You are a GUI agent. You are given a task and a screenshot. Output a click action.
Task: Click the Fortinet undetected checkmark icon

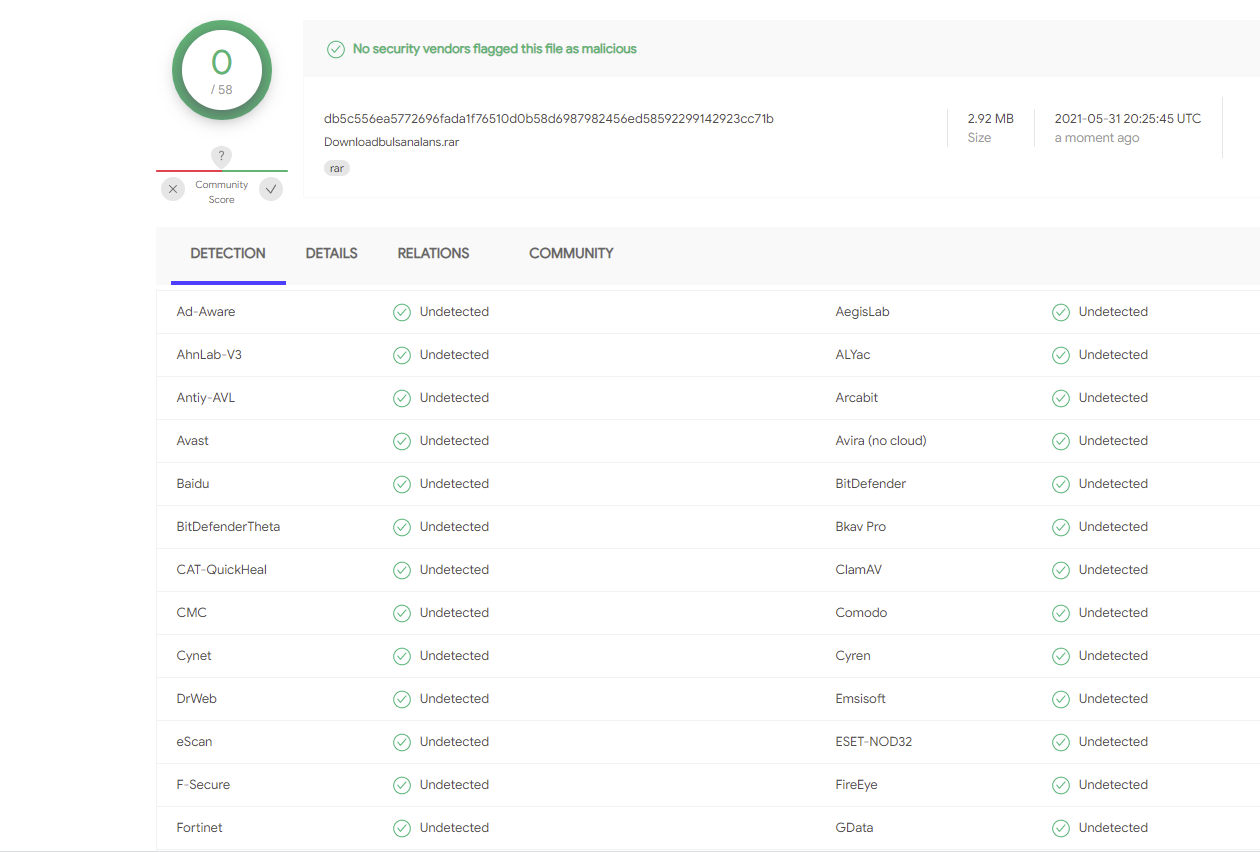402,828
